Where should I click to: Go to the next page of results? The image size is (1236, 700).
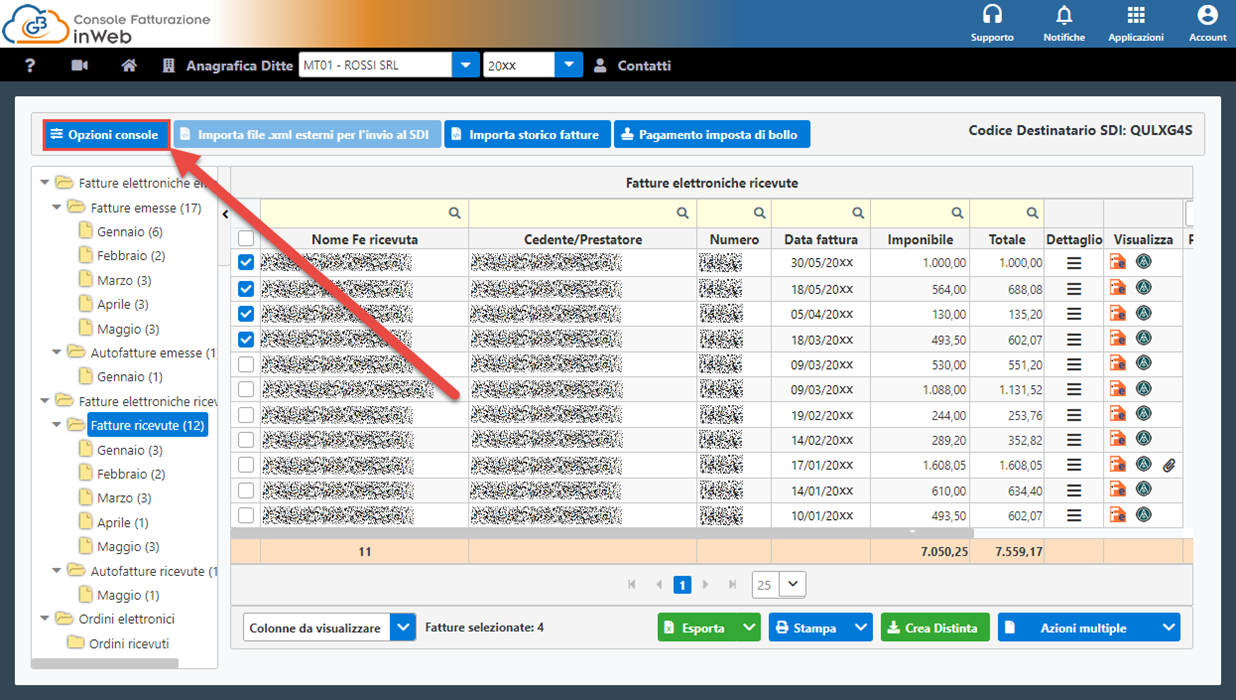pyautogui.click(x=706, y=585)
